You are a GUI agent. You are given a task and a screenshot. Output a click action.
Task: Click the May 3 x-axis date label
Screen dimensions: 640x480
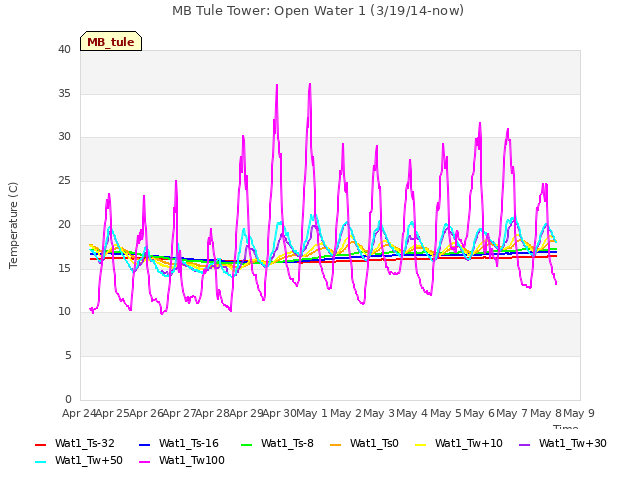(x=379, y=413)
